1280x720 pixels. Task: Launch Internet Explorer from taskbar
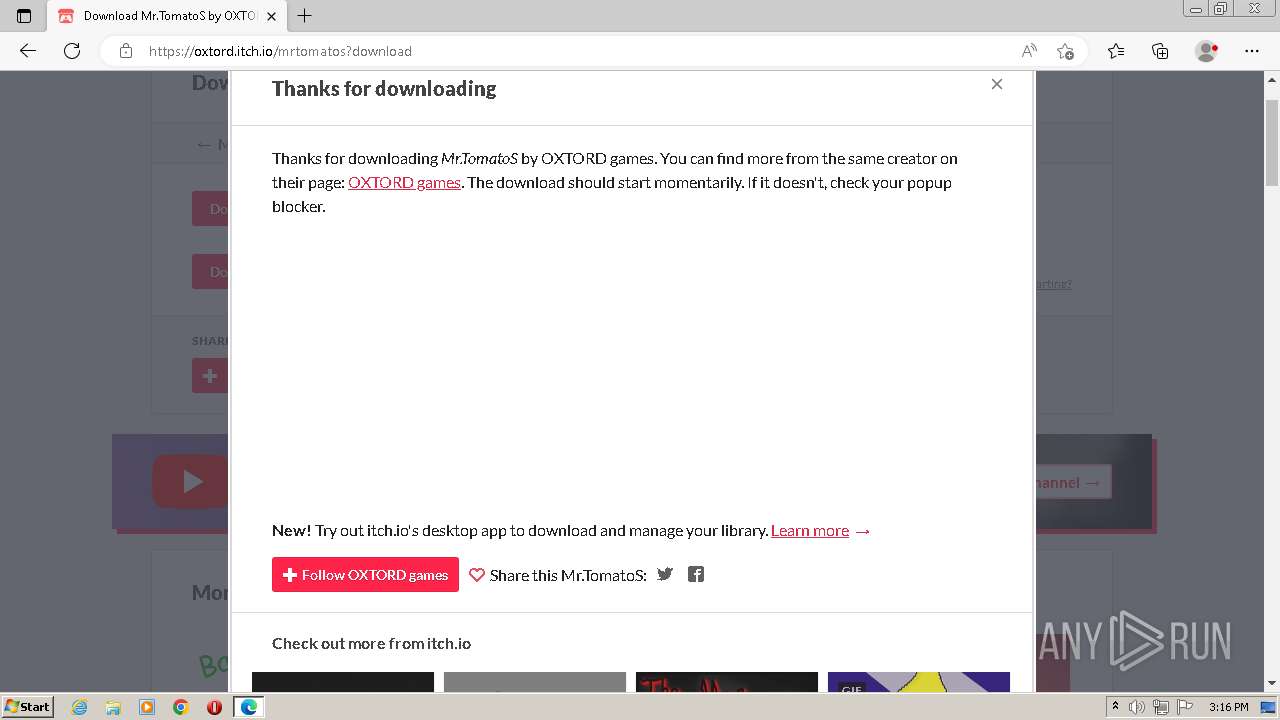80,707
